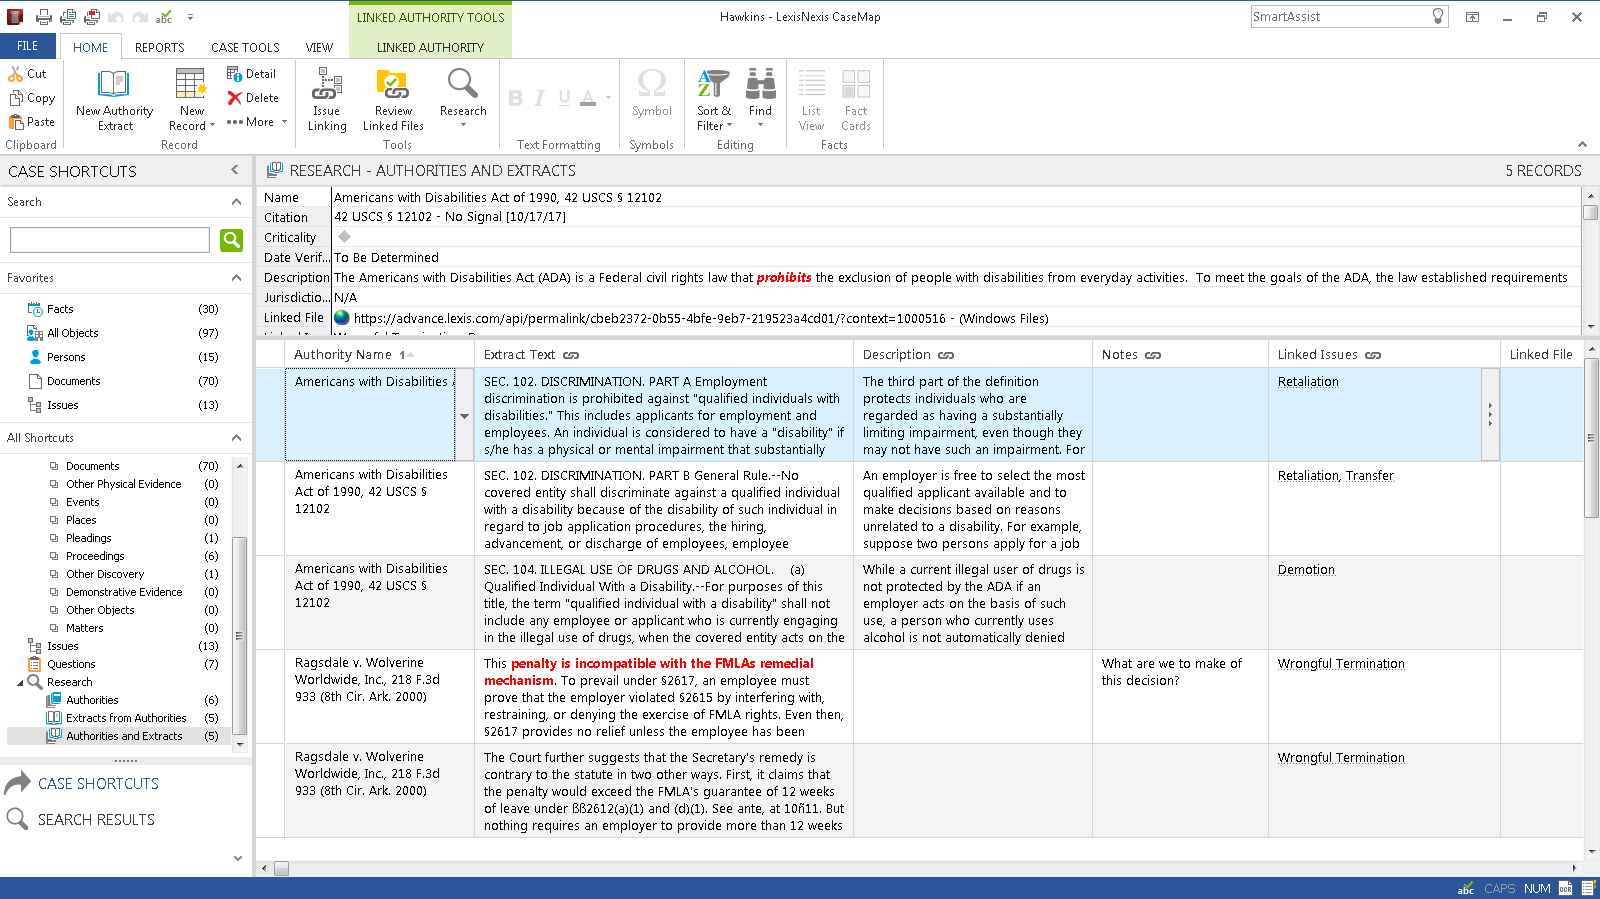Viewport: 1600px width, 899px height.
Task: Select Questions shortcut item
Action: pyautogui.click(x=71, y=665)
